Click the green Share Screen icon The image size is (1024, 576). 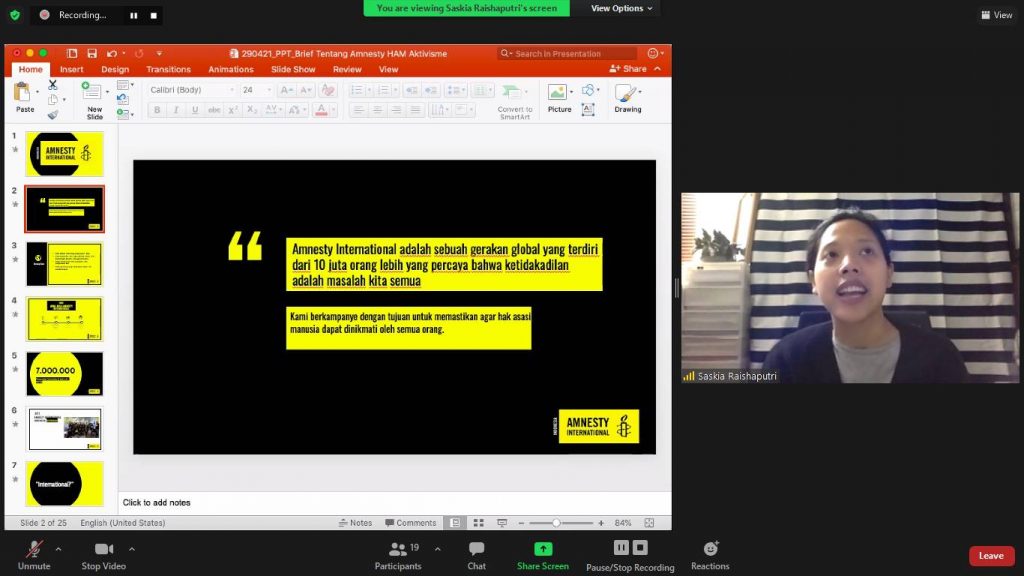(543, 549)
